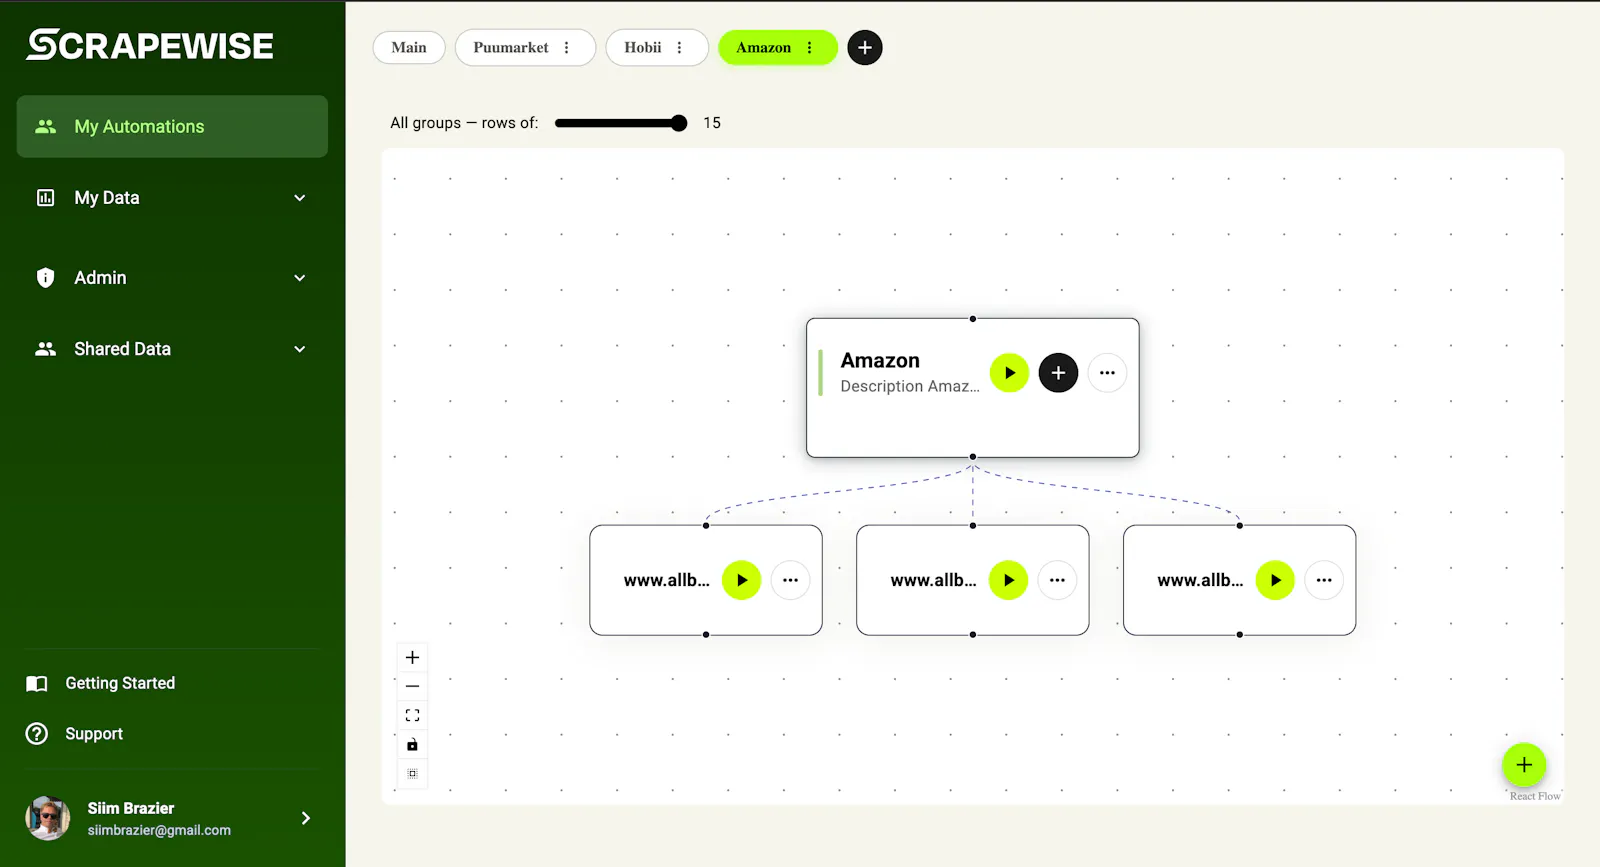Open the My Data menu item
Screen dimensions: 1600x867
[172, 198]
